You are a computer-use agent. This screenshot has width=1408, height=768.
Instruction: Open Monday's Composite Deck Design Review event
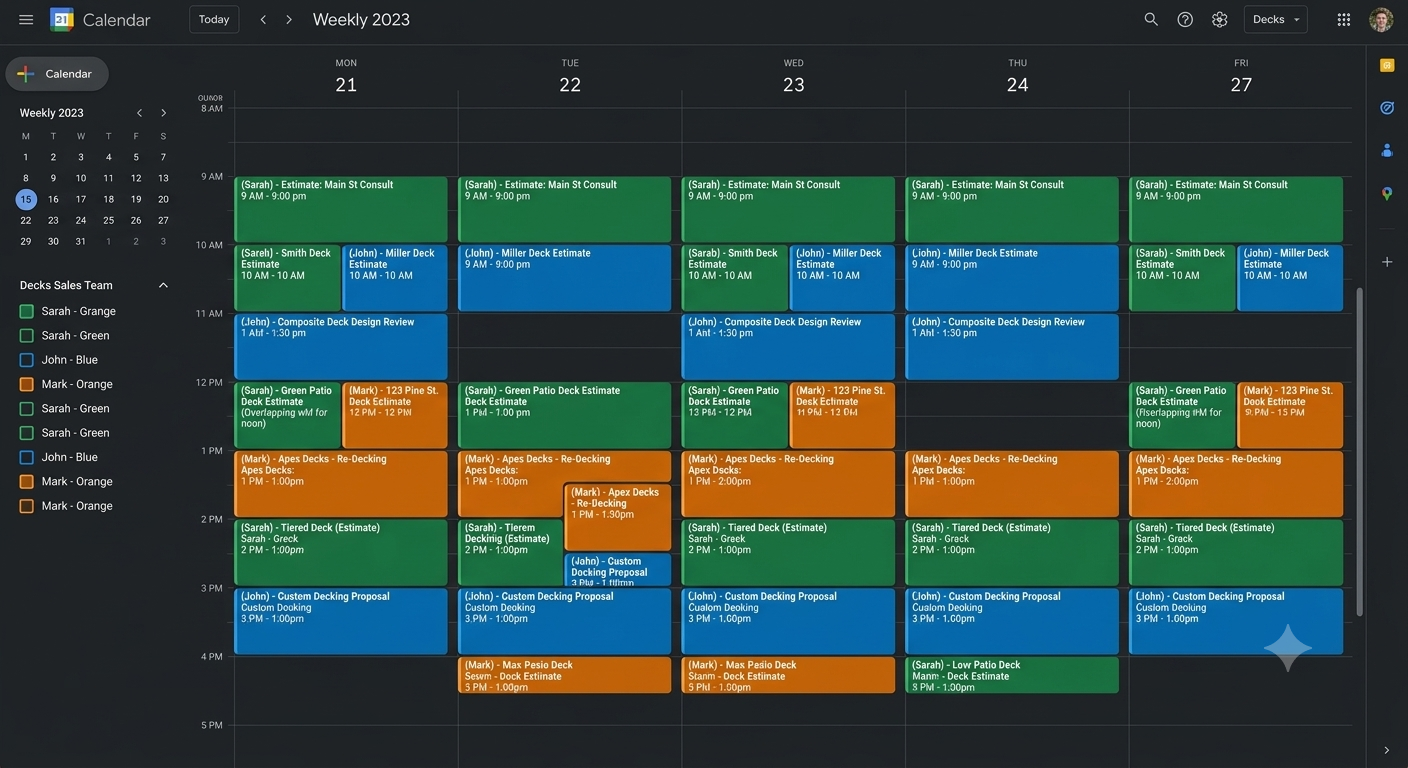click(x=341, y=347)
